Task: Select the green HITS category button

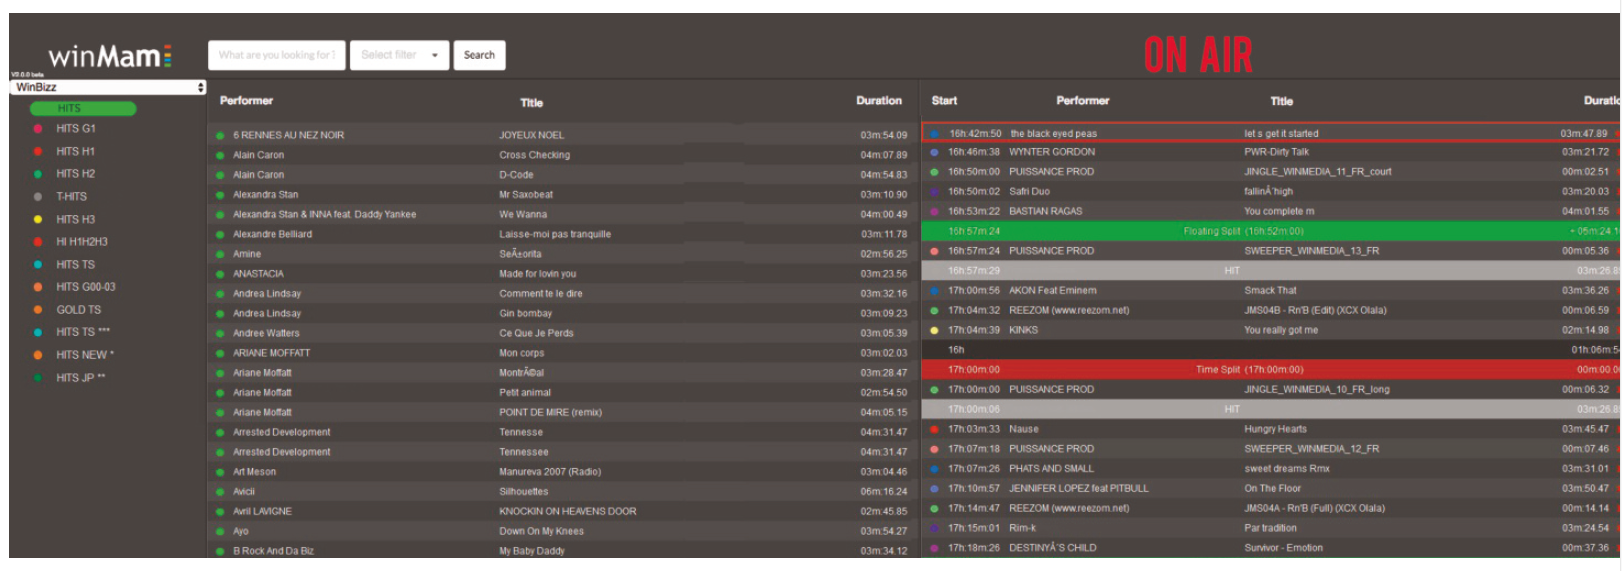Action: tap(82, 108)
